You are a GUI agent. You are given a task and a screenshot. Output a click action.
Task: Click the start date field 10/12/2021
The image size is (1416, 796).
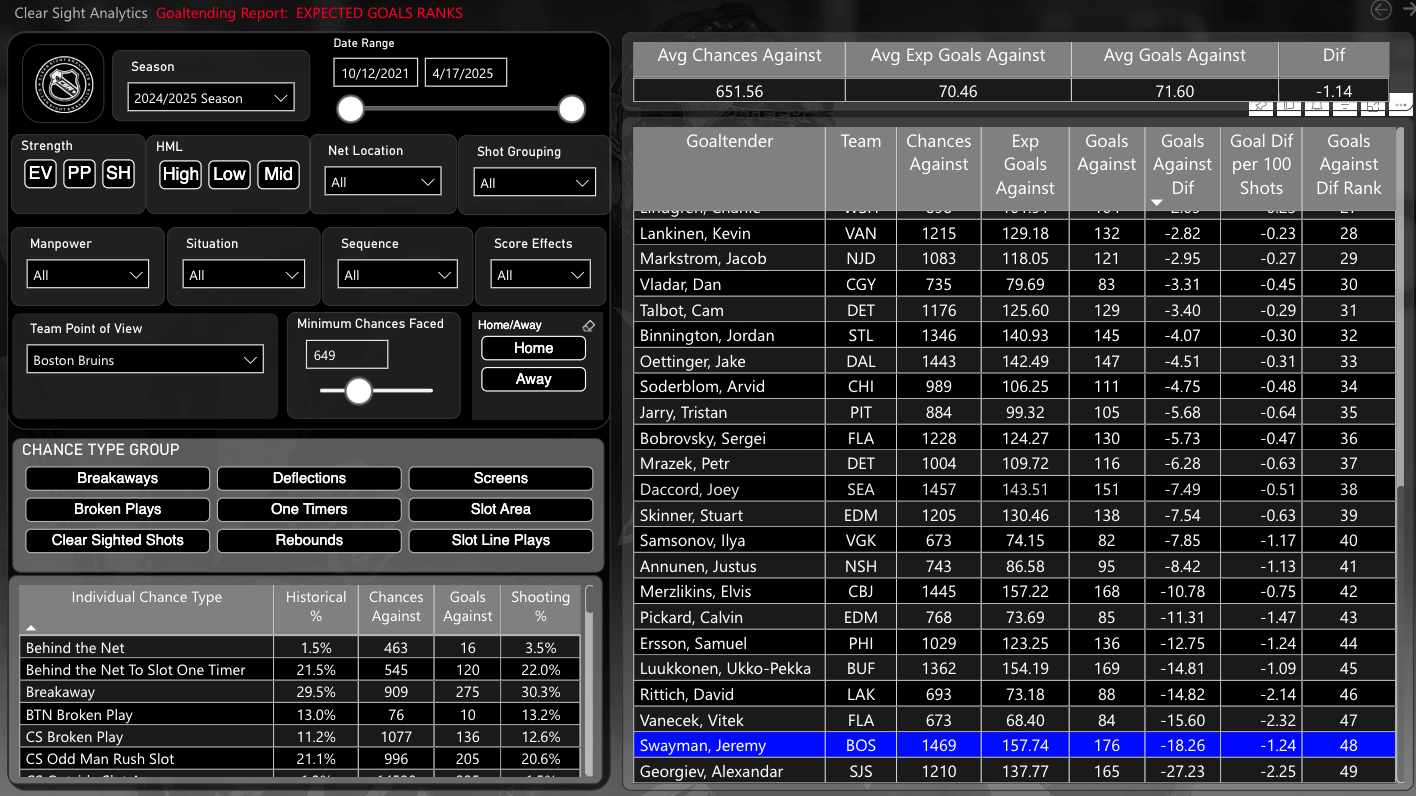[x=377, y=73]
